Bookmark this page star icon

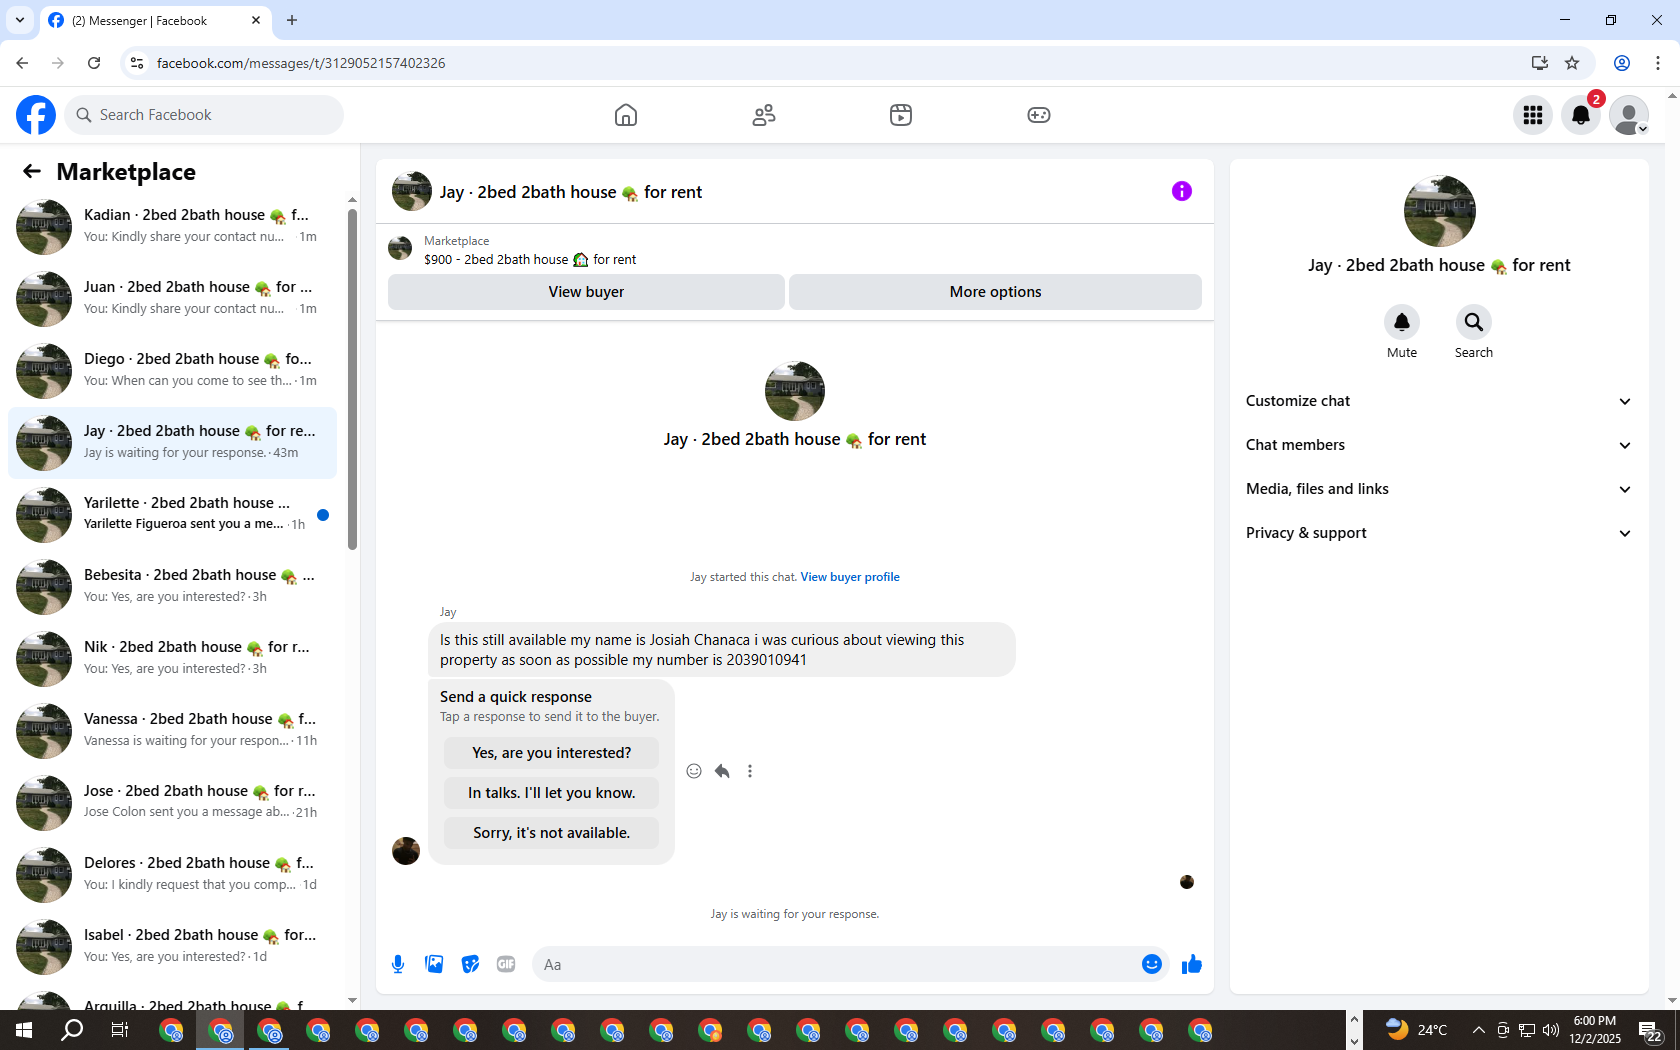tap(1572, 63)
